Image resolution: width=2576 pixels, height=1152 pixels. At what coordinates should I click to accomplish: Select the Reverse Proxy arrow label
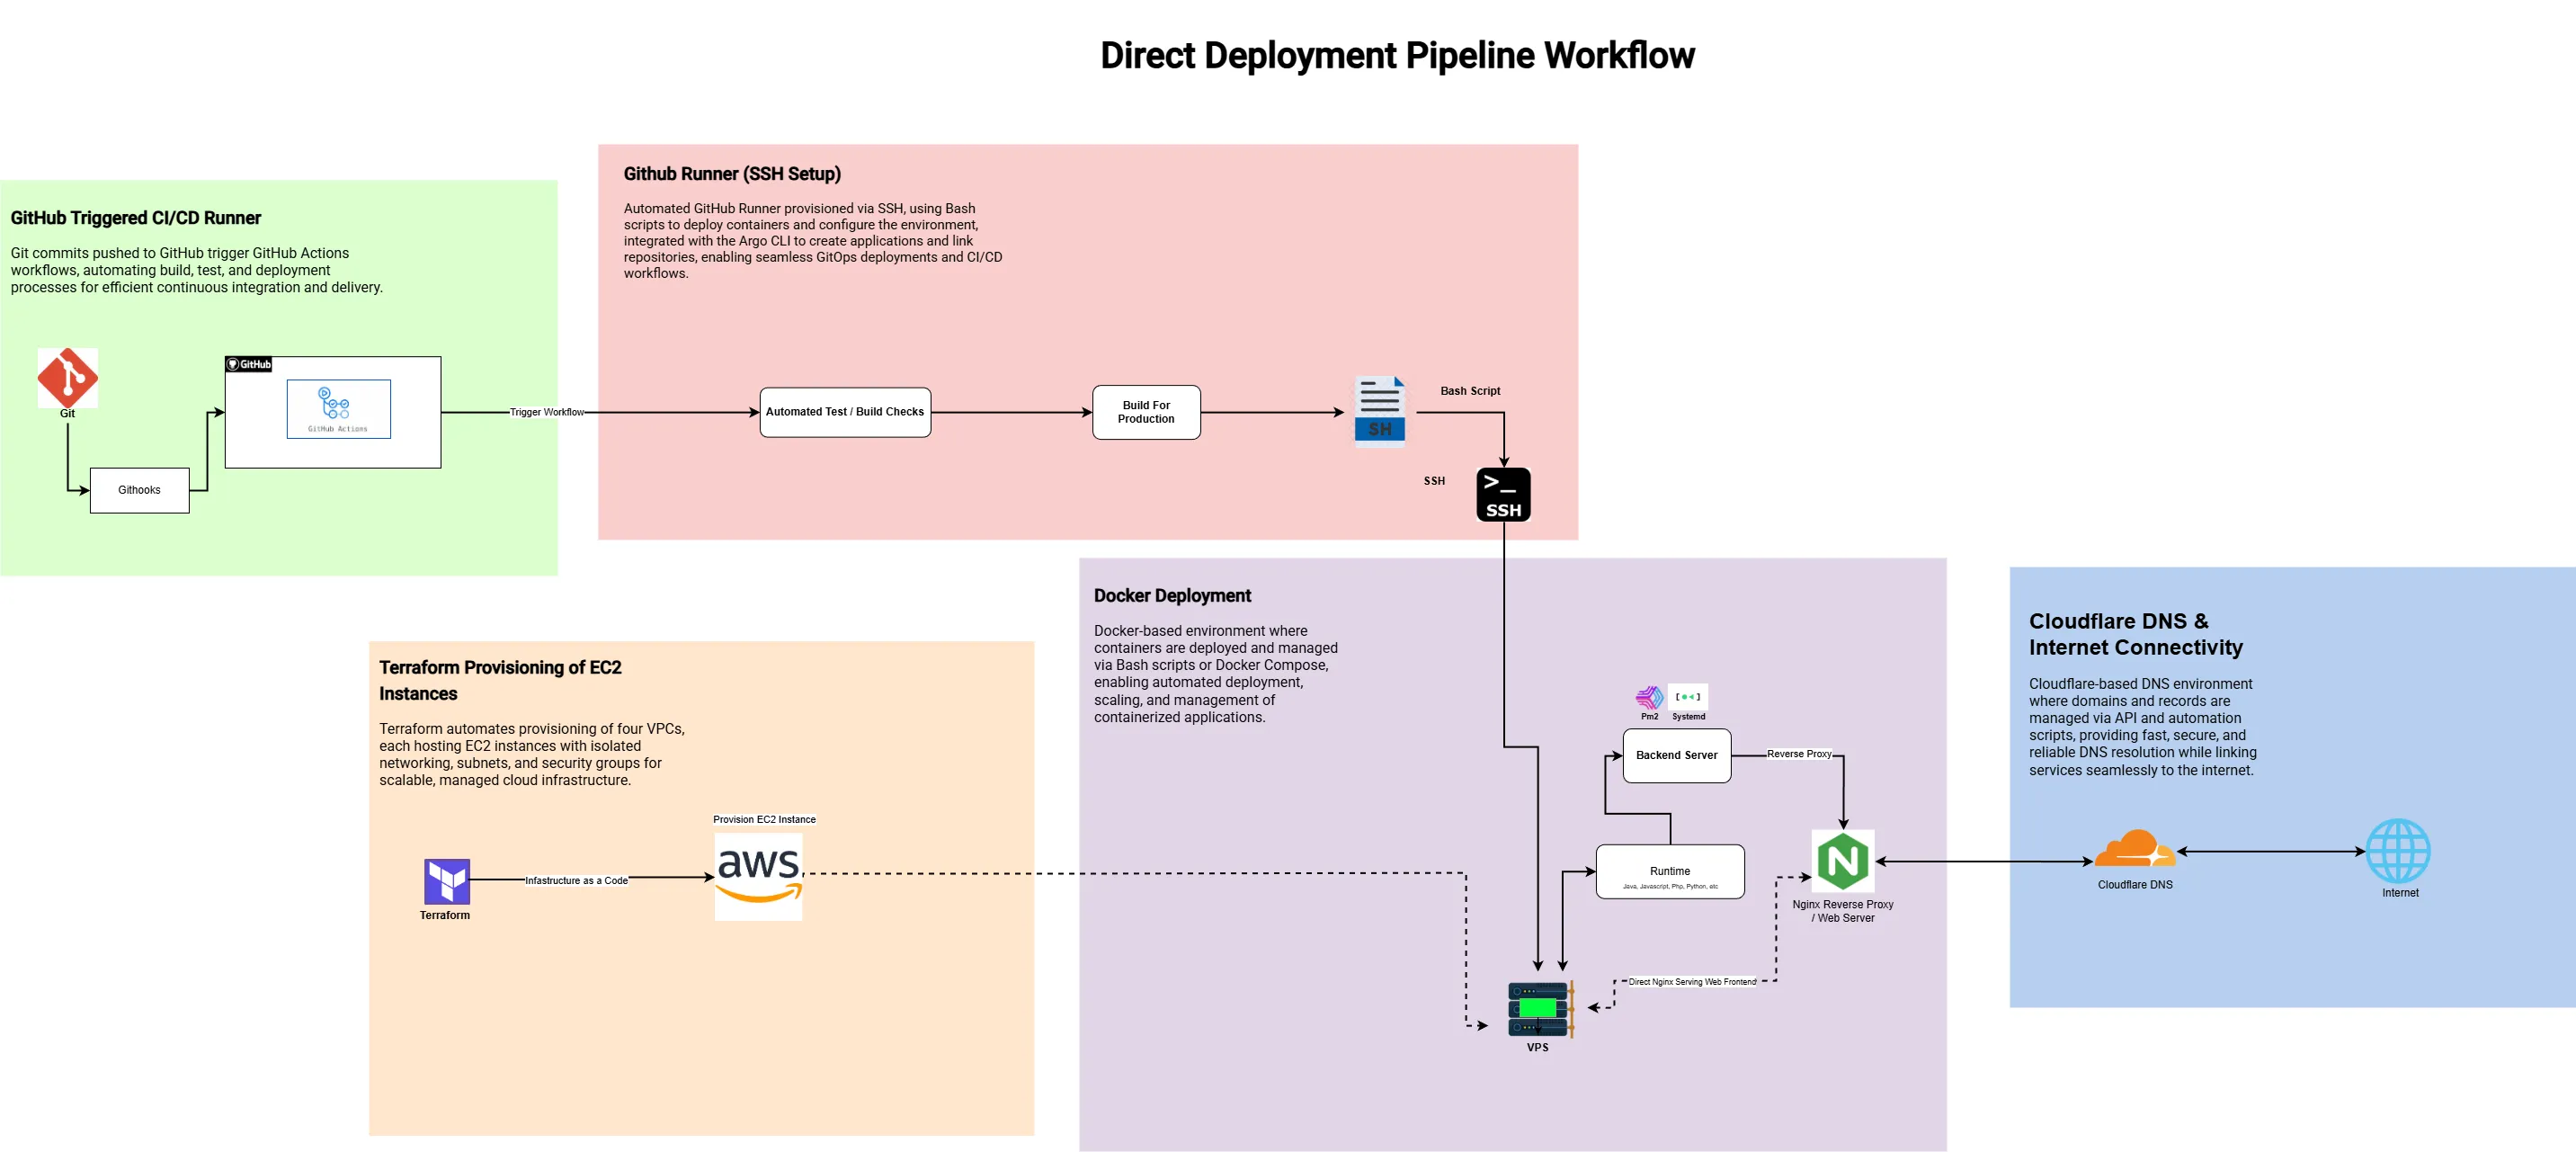point(1799,755)
